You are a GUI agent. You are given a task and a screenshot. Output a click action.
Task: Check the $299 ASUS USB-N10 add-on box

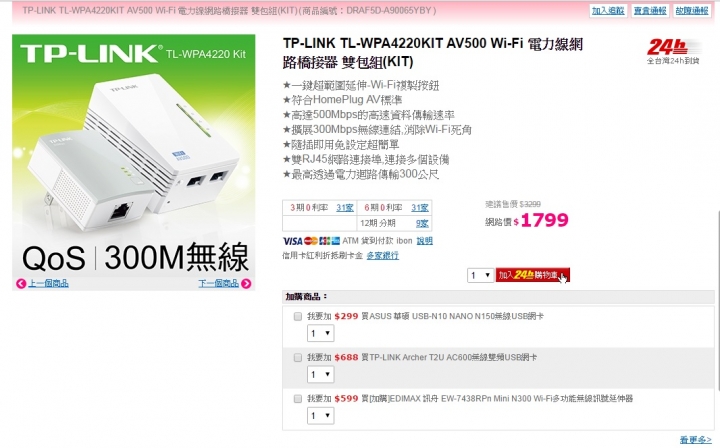pyautogui.click(x=298, y=316)
